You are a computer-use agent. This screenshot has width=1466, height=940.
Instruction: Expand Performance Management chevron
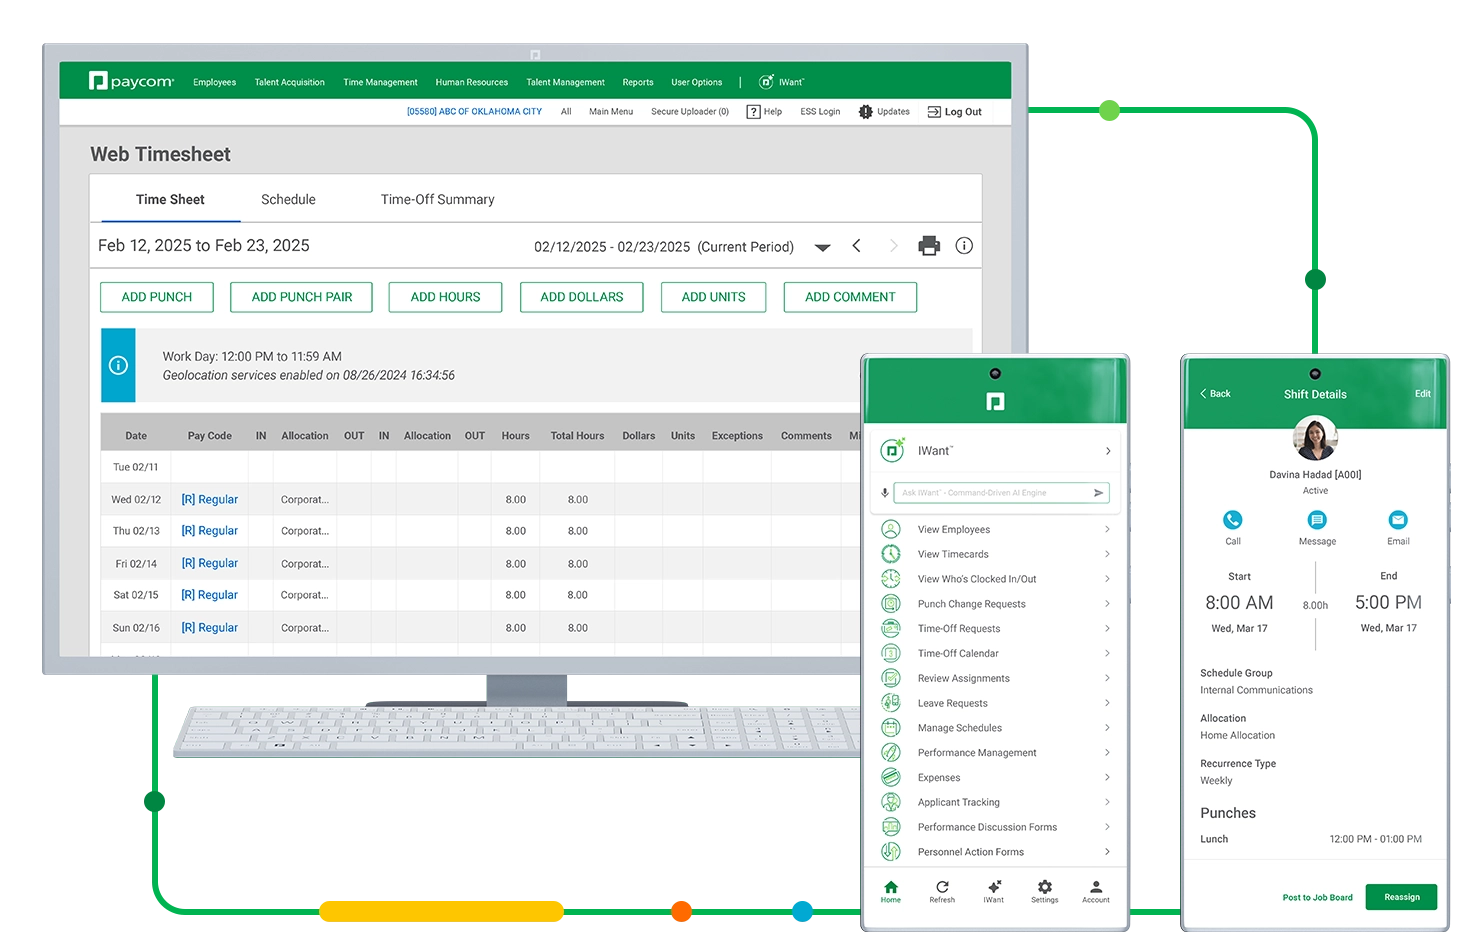1107,752
